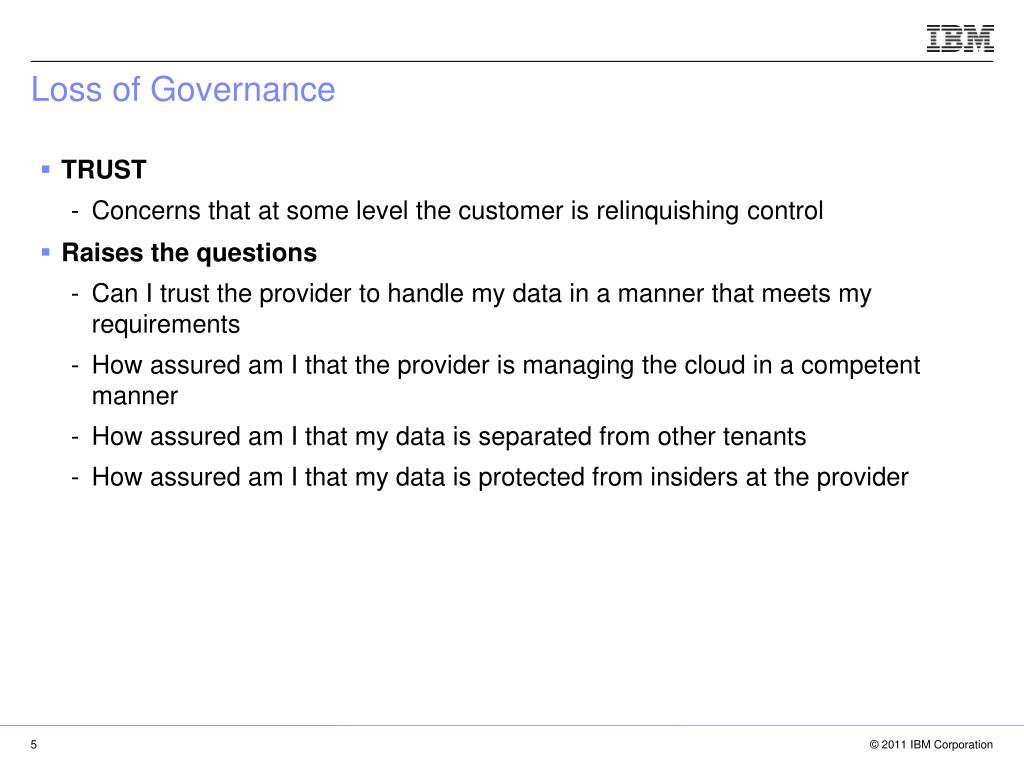Click the blue bullet beside TRUST
The height and width of the screenshot is (768, 1024).
click(46, 170)
